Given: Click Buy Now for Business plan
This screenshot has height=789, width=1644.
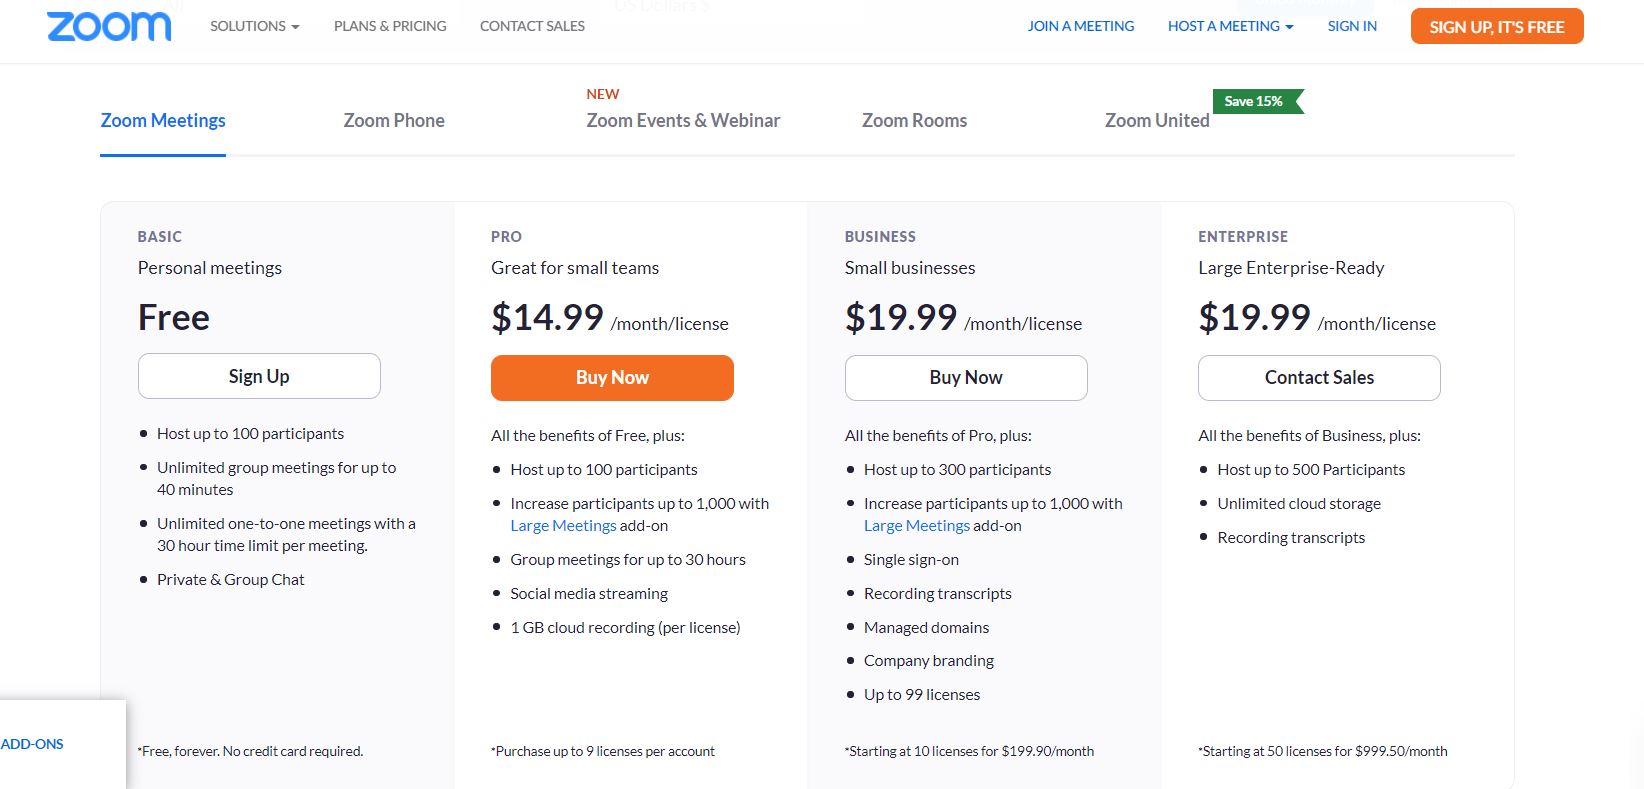Looking at the screenshot, I should pyautogui.click(x=966, y=378).
